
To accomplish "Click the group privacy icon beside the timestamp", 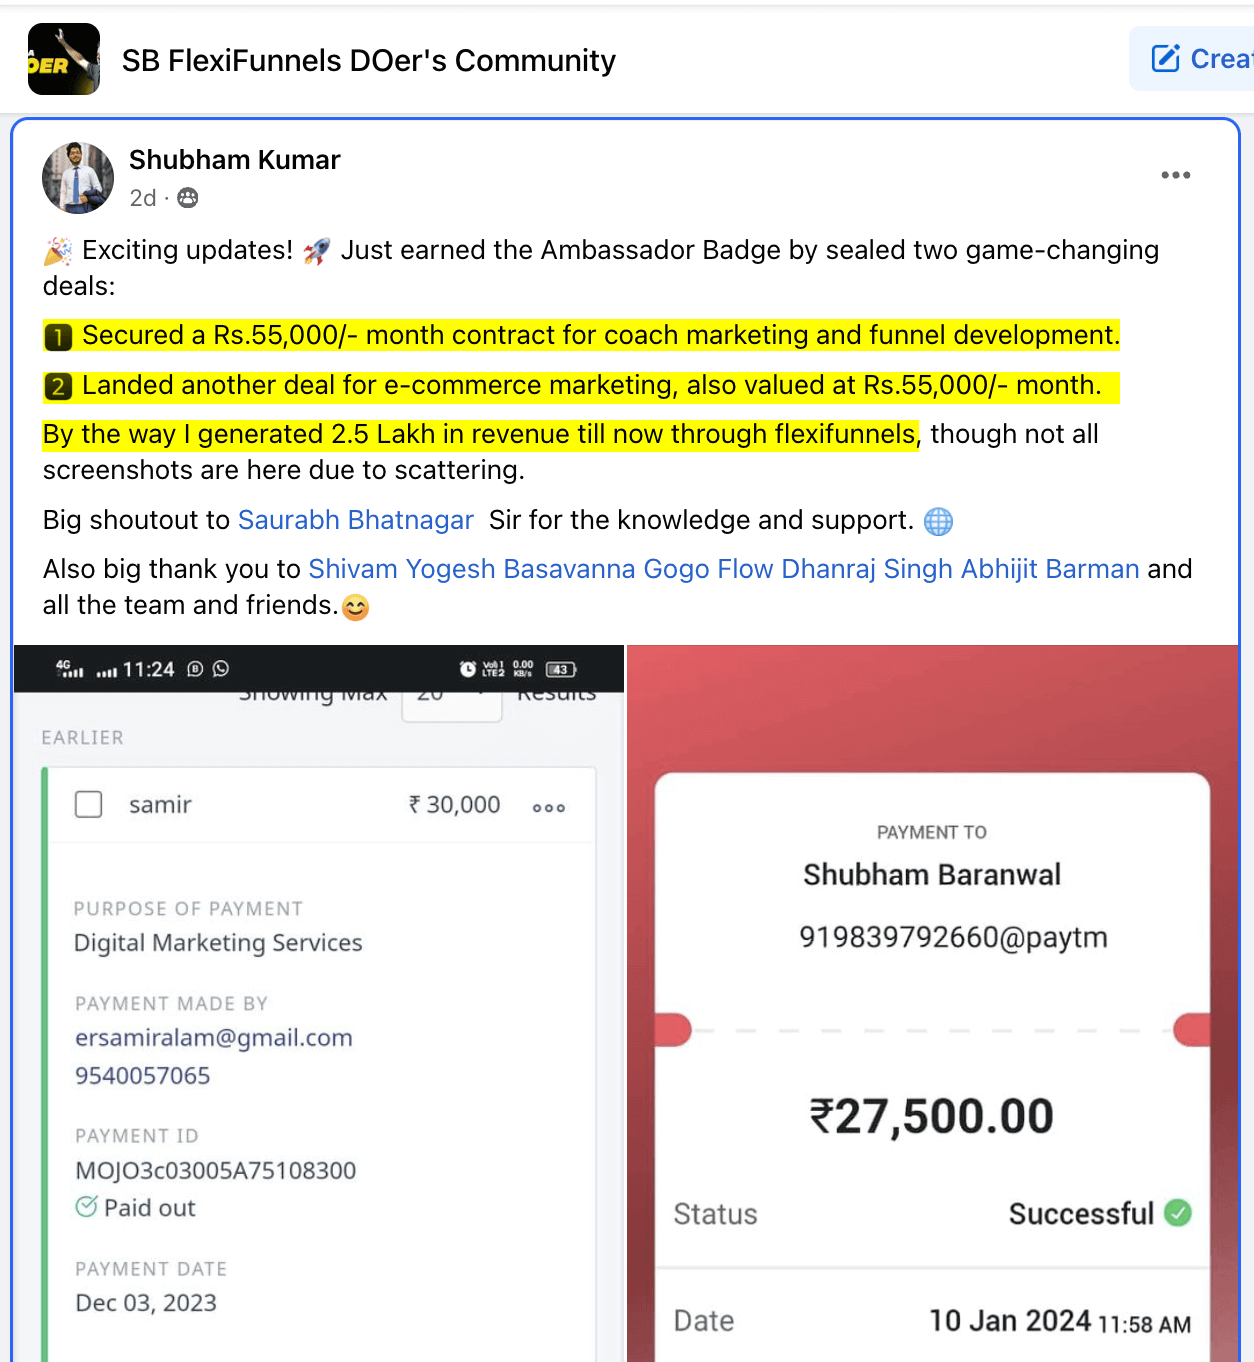I will (186, 198).
